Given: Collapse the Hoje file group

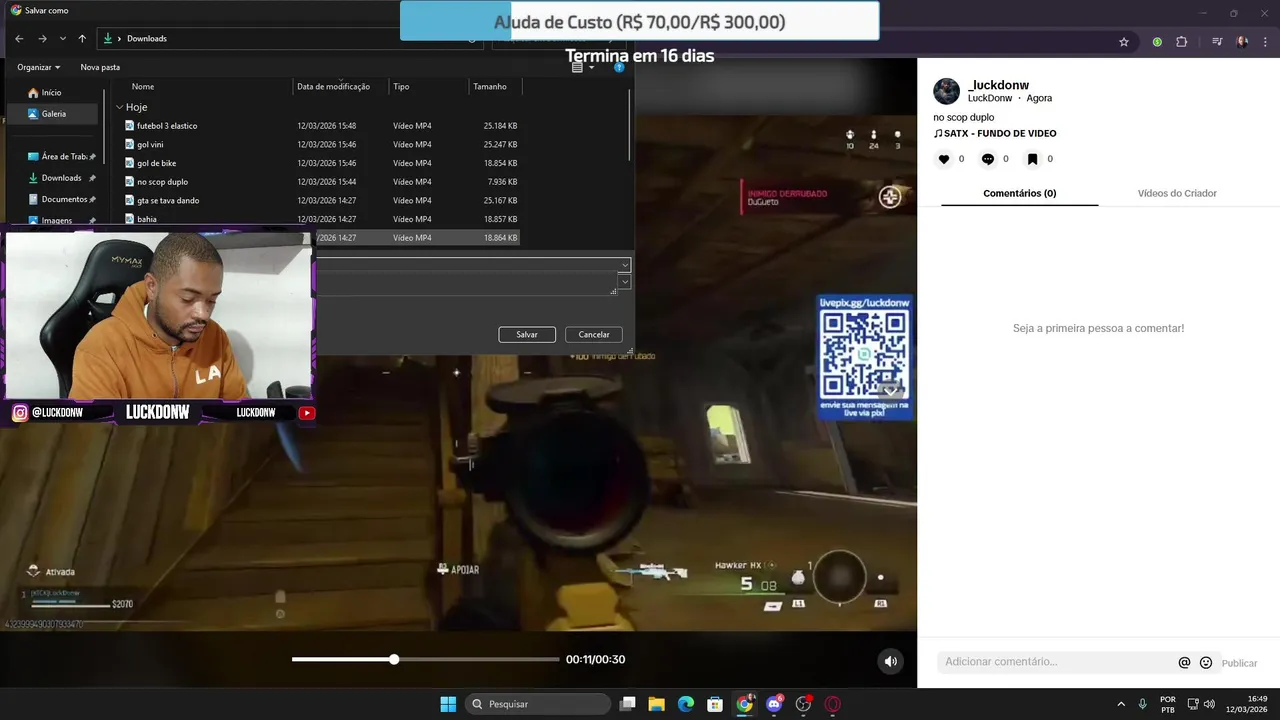Looking at the screenshot, I should pos(120,107).
